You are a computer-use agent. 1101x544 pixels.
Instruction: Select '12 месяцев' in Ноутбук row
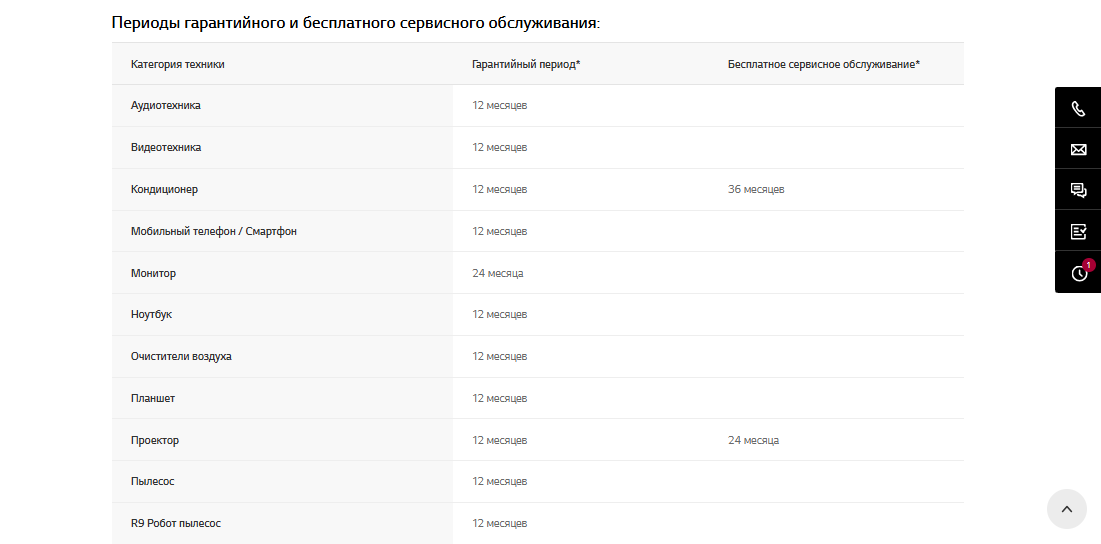click(499, 314)
